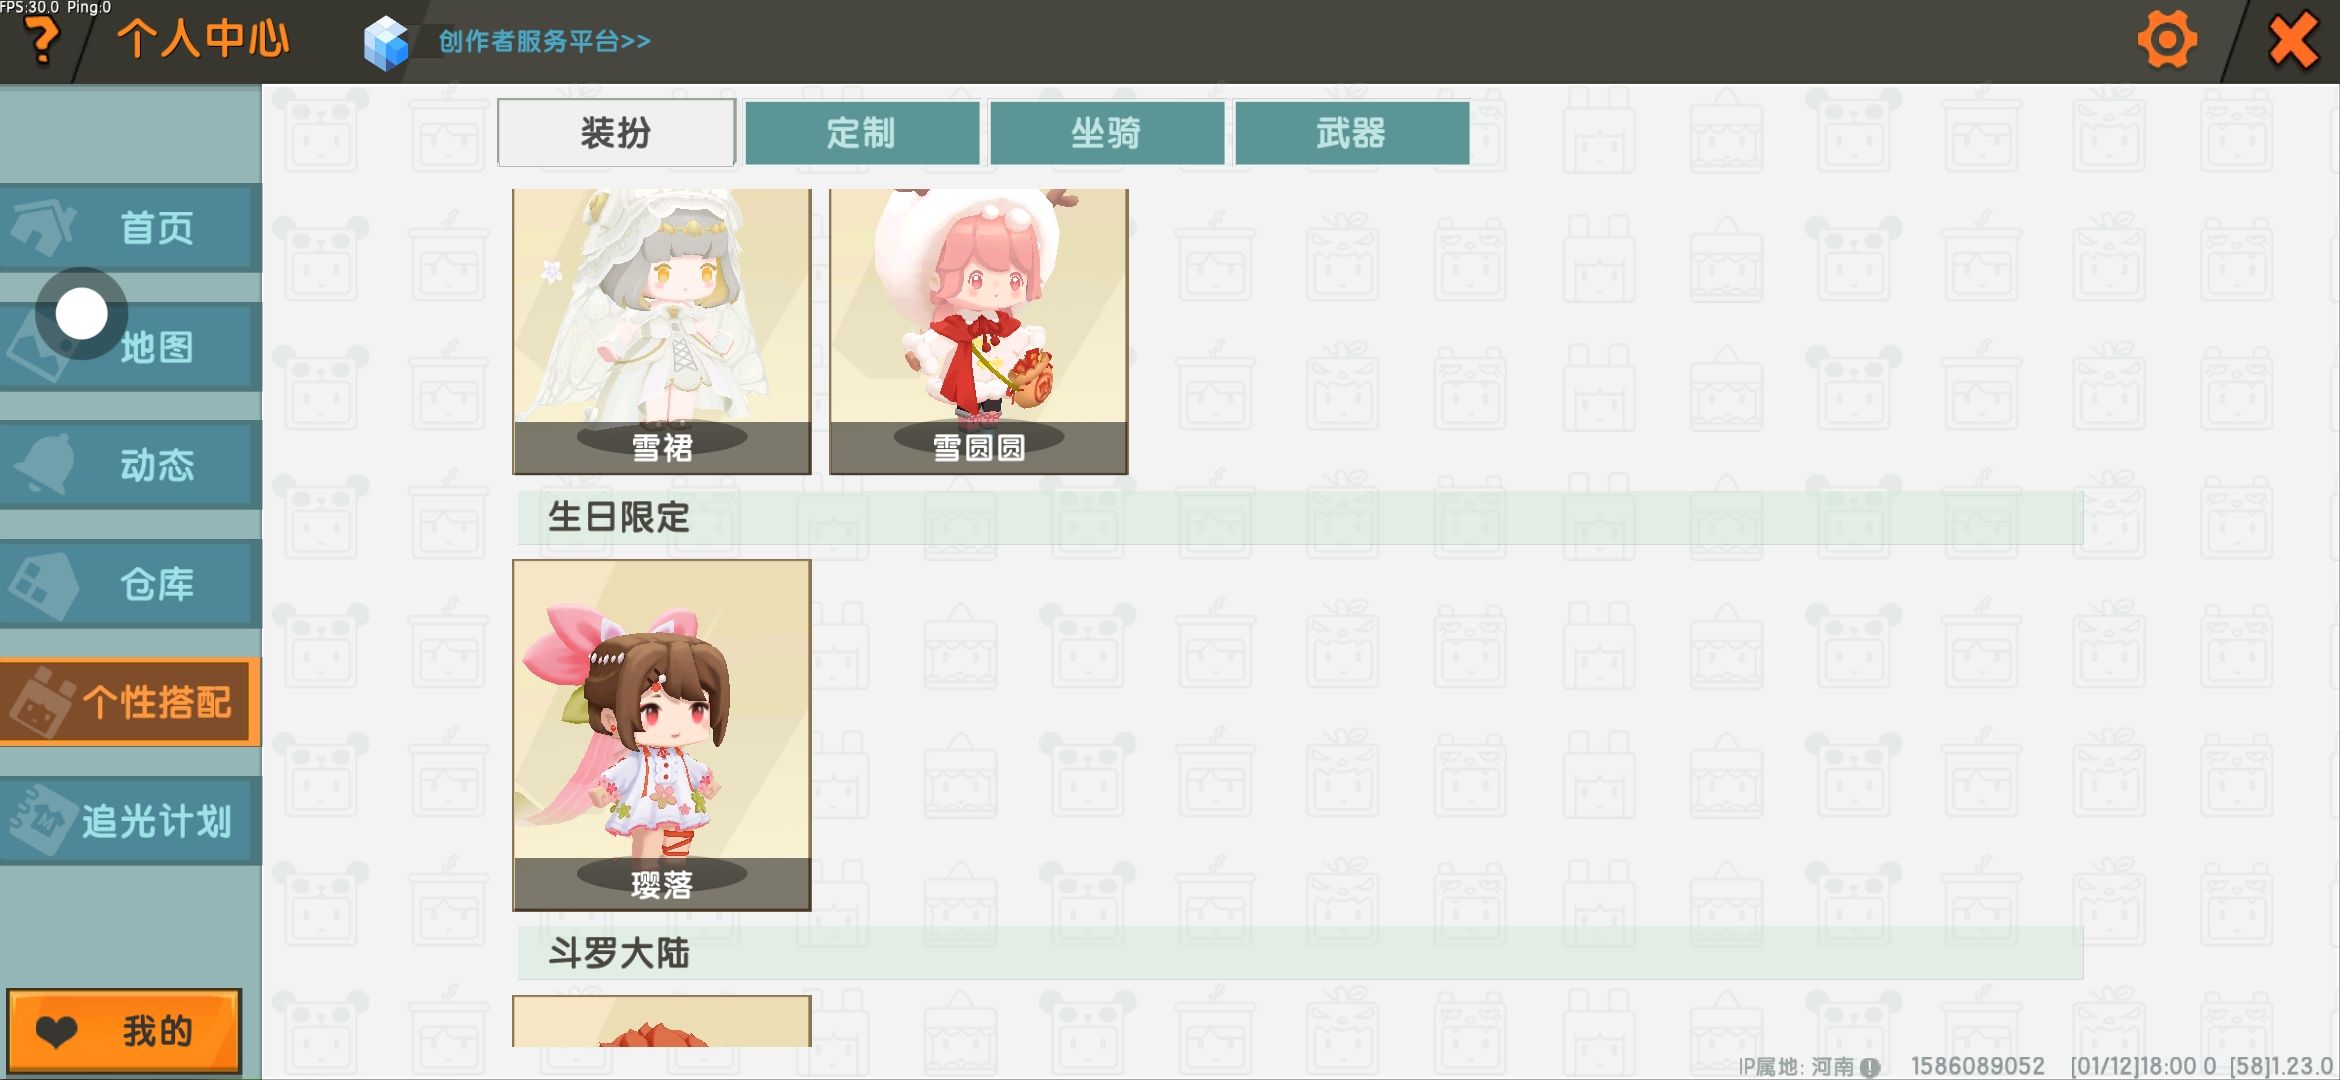Switch to the 定制 tab
The height and width of the screenshot is (1080, 2340).
[x=862, y=132]
